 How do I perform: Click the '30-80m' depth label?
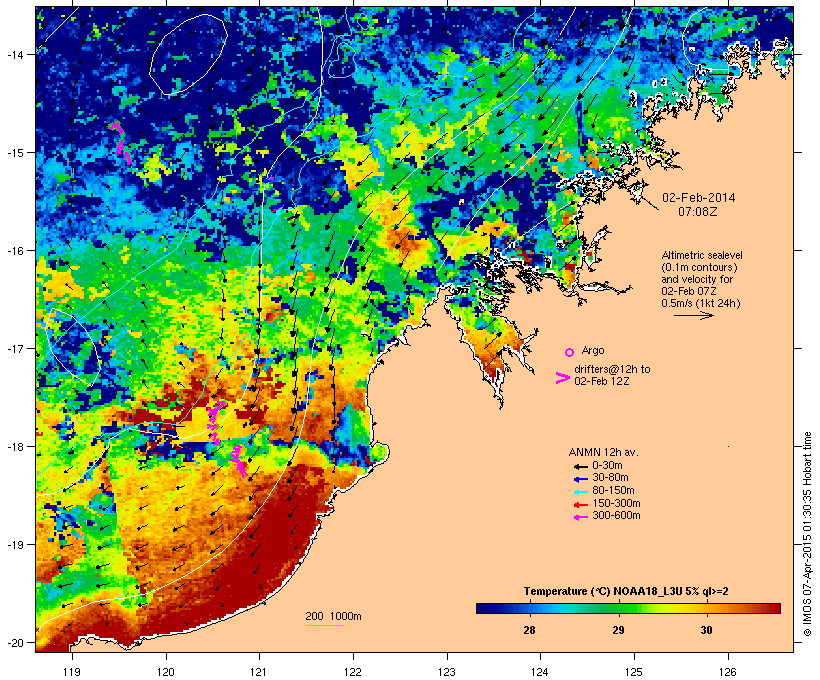coord(610,478)
